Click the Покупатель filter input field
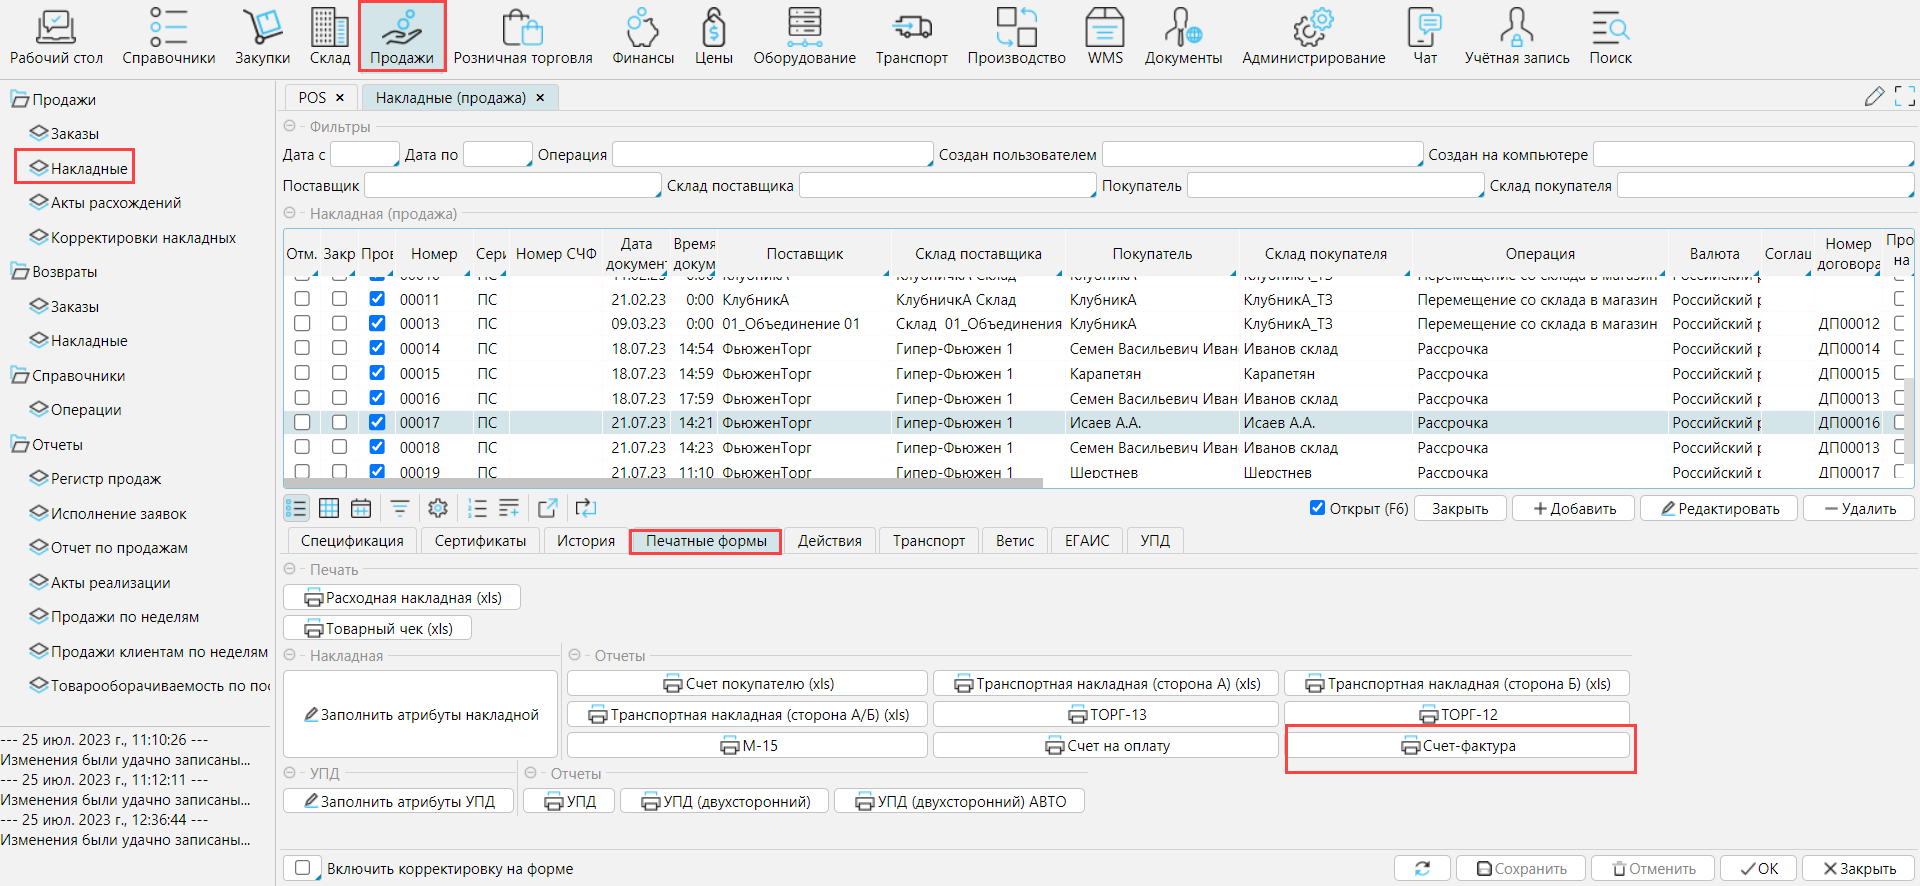Image resolution: width=1920 pixels, height=886 pixels. click(1334, 185)
